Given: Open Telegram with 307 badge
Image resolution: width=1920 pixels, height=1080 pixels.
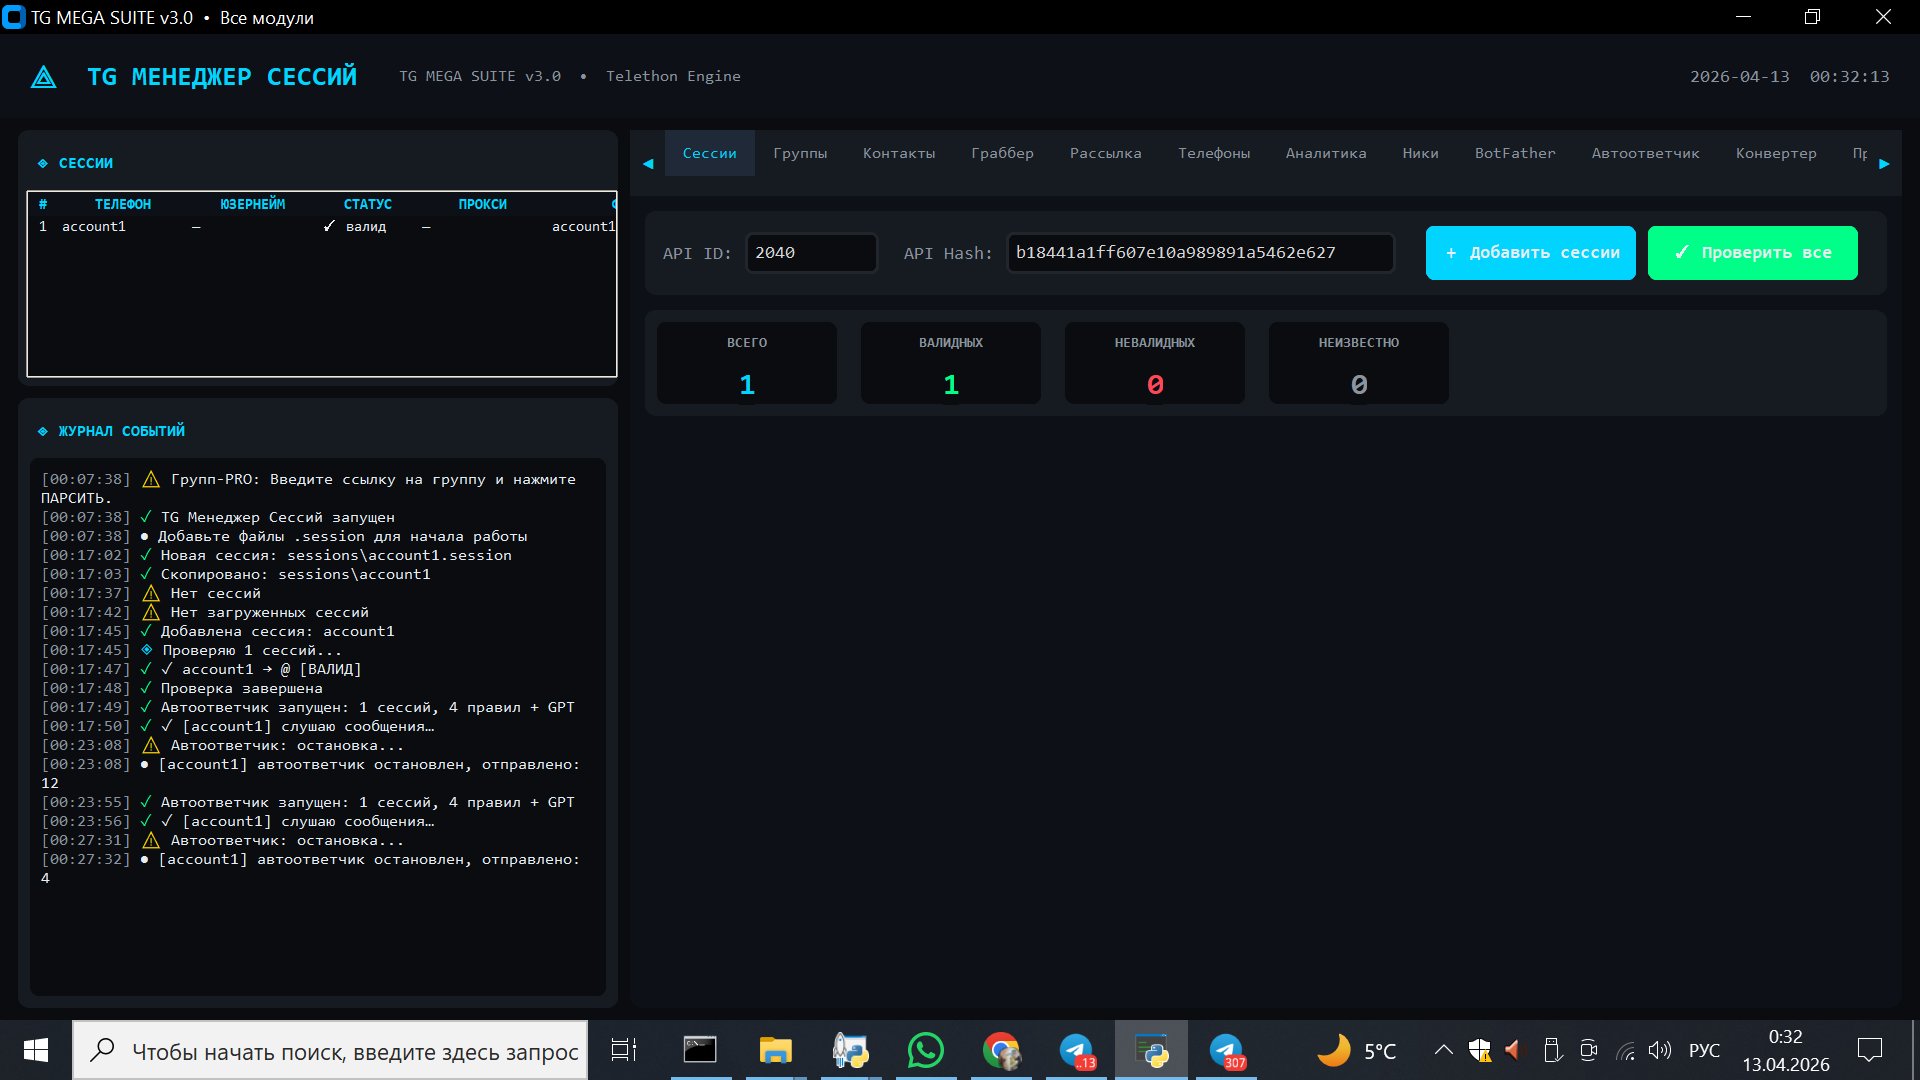Looking at the screenshot, I should tap(1226, 1051).
